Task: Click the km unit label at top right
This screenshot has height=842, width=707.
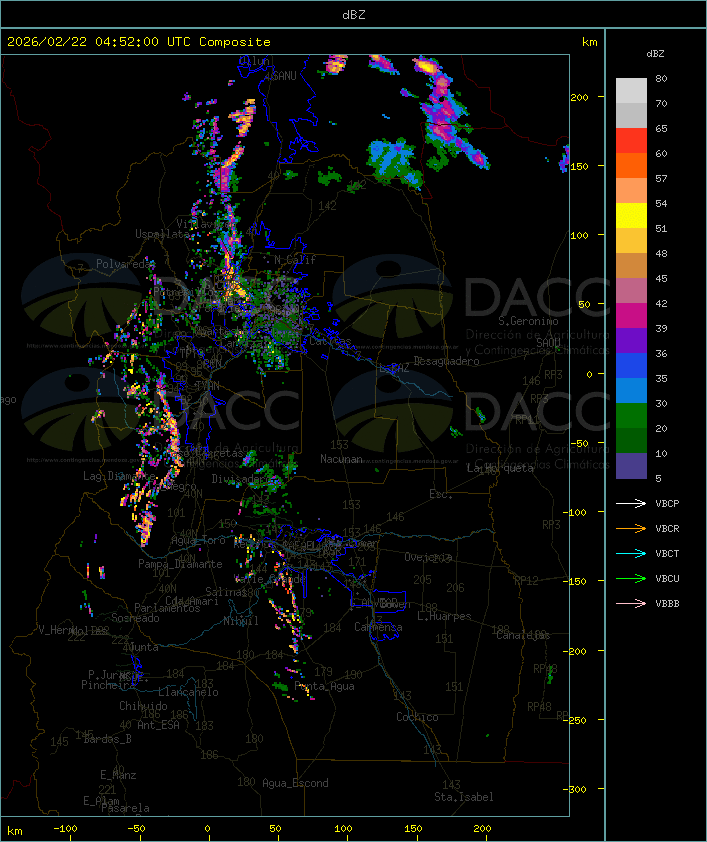Action: 589,41
